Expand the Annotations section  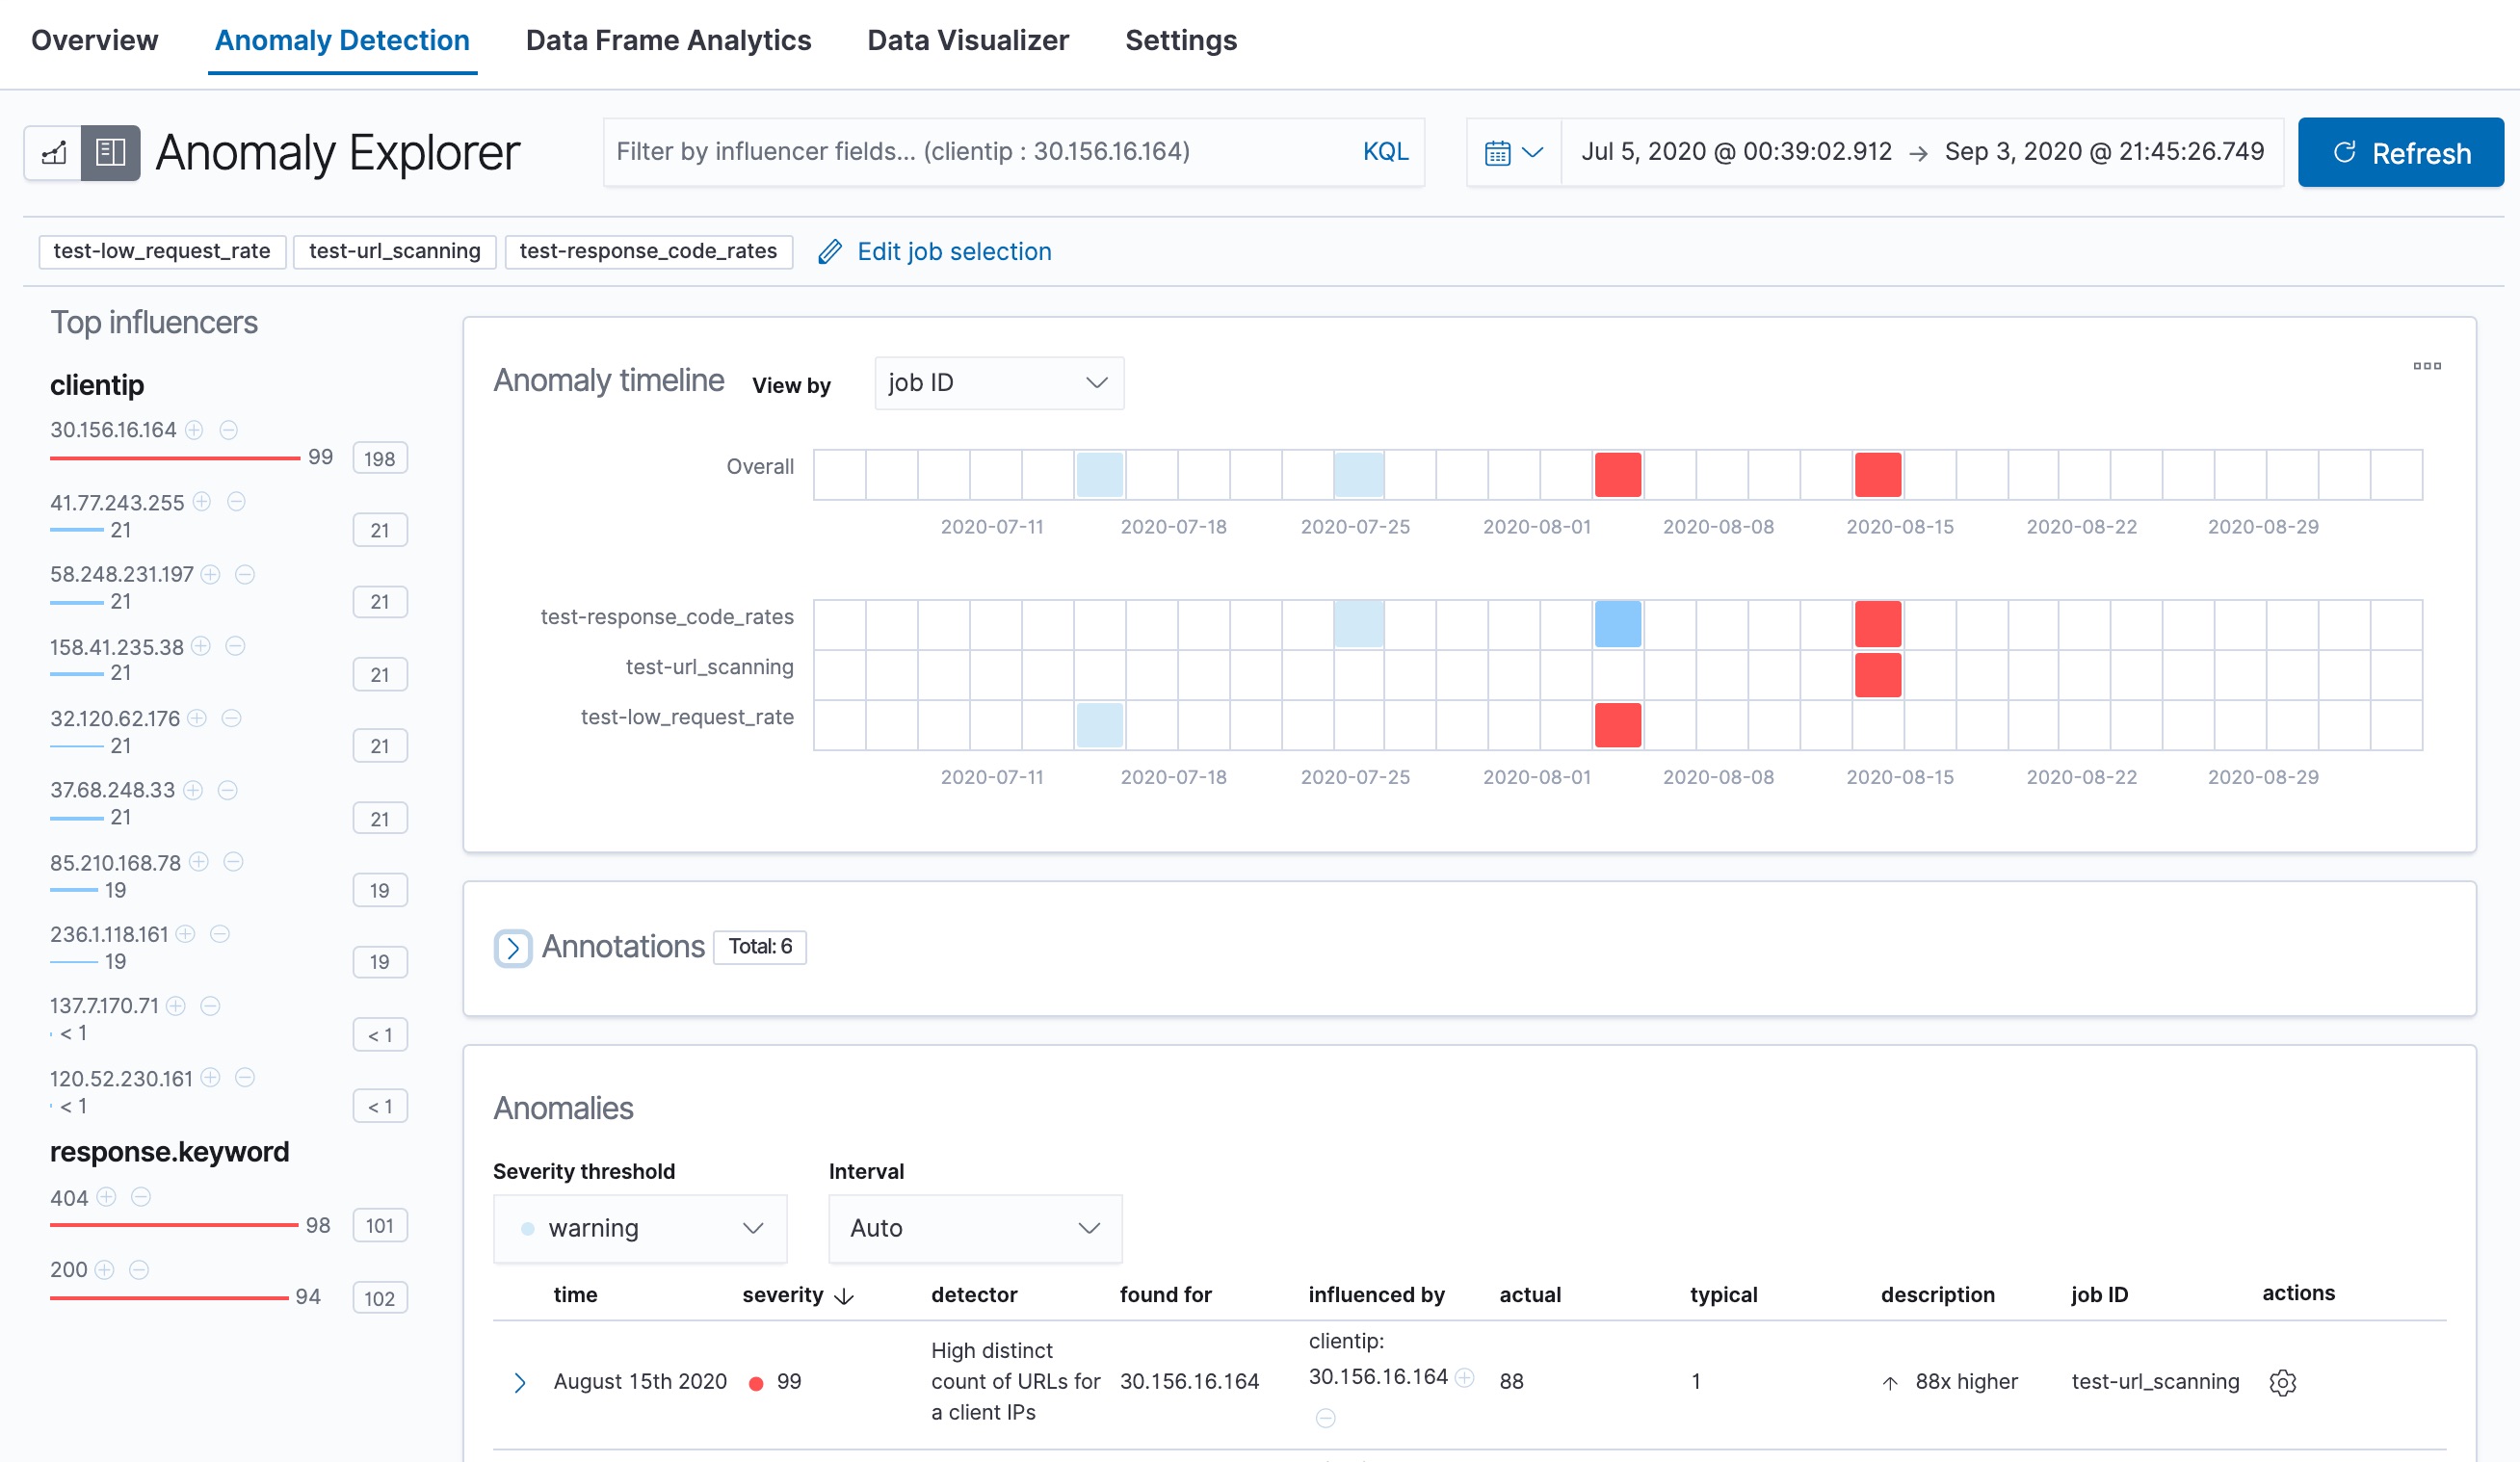click(x=513, y=947)
